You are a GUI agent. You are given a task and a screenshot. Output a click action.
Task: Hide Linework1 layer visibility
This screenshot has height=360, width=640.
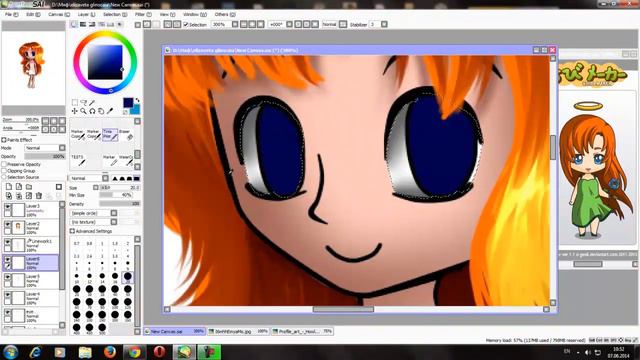[7, 242]
